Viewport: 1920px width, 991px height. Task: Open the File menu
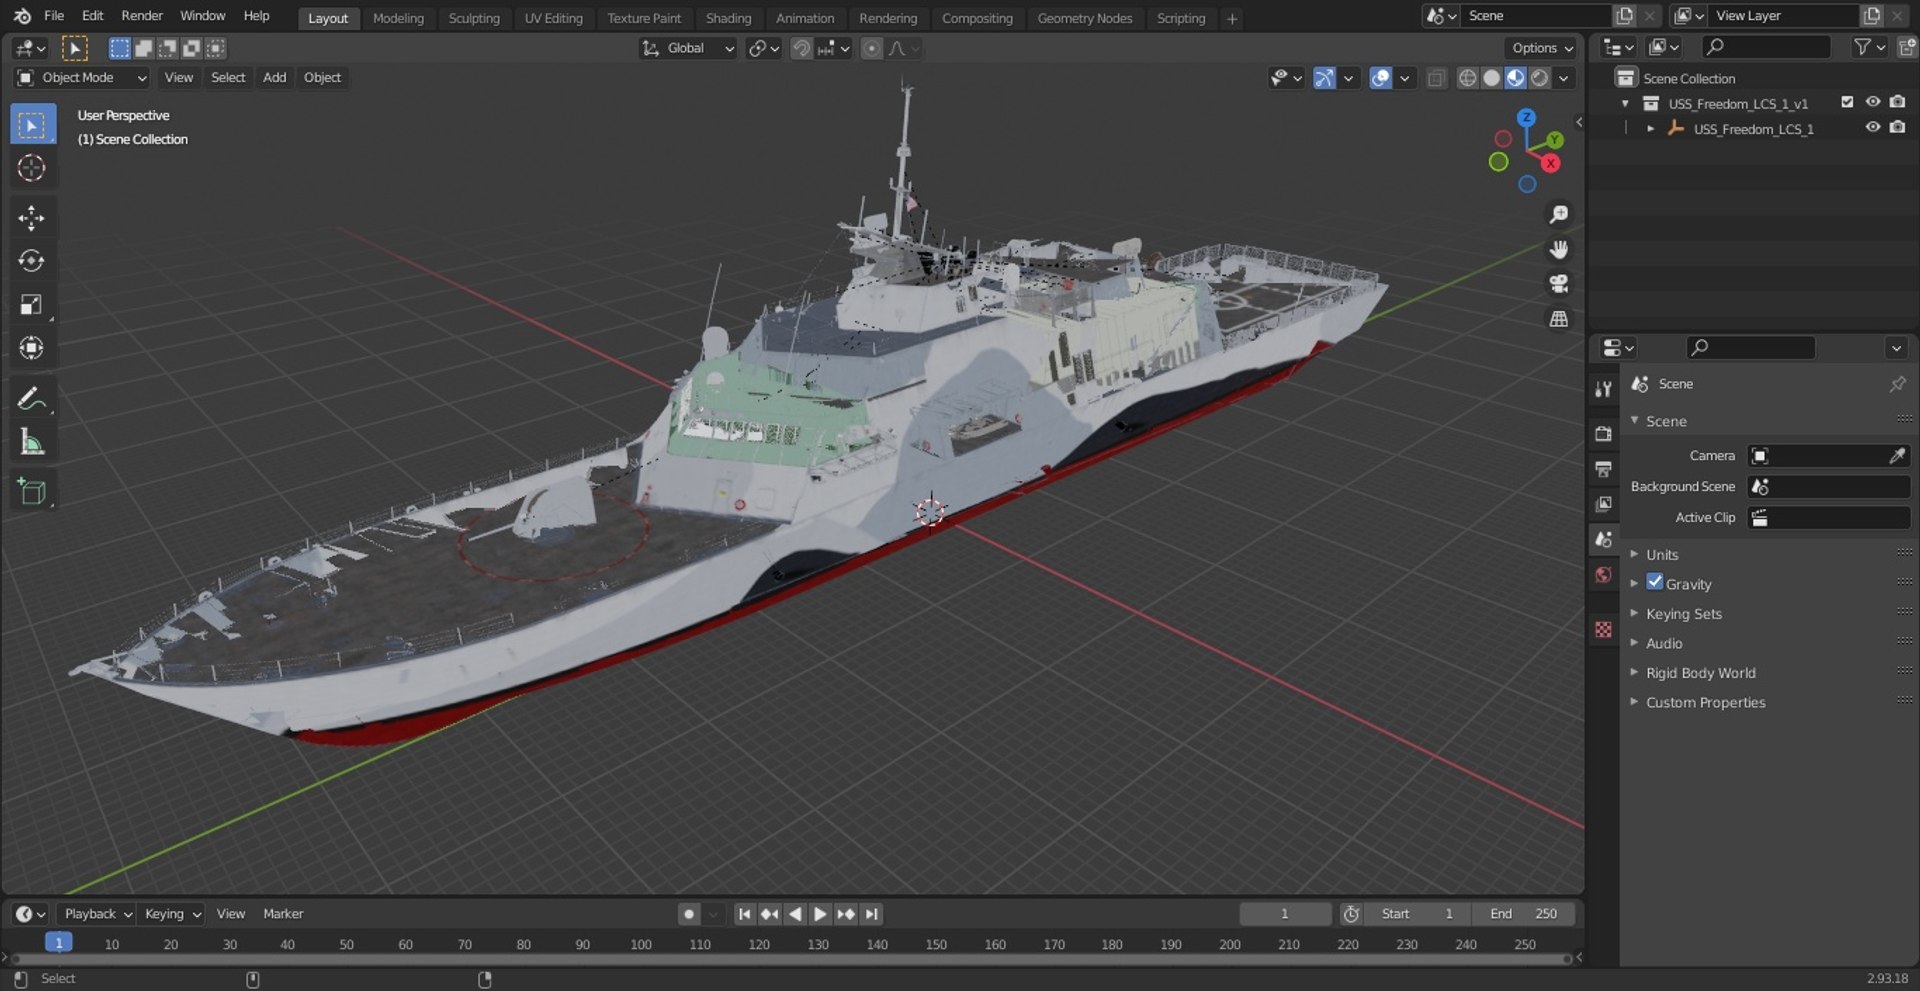[54, 16]
